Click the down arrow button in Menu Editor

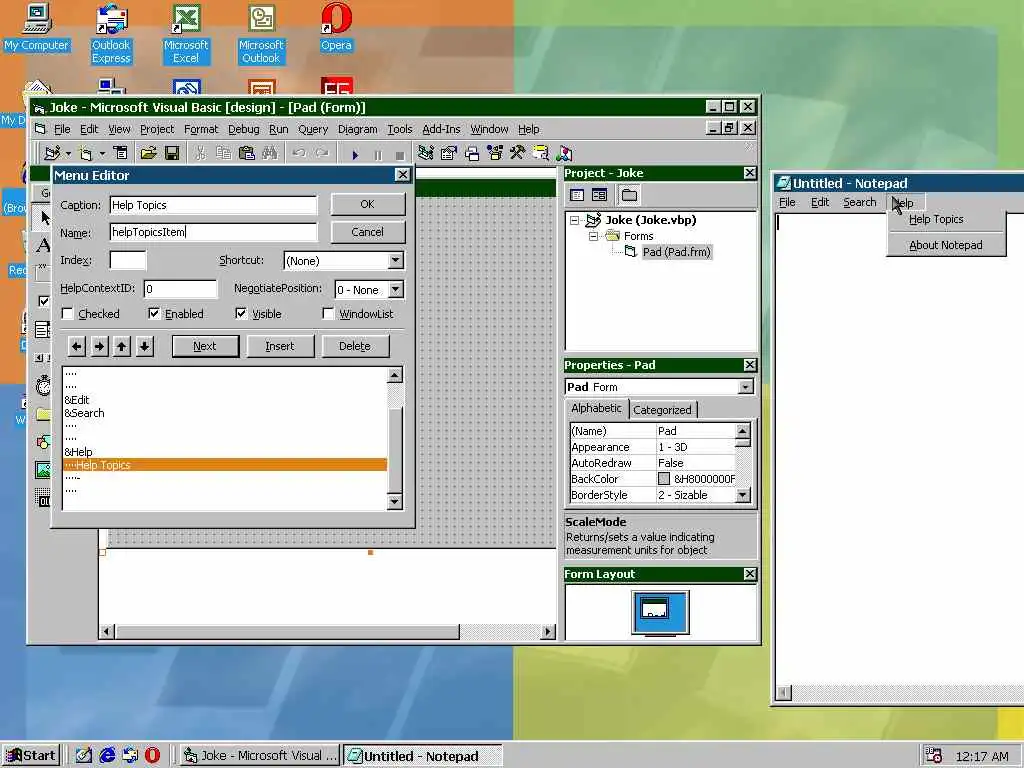point(144,346)
